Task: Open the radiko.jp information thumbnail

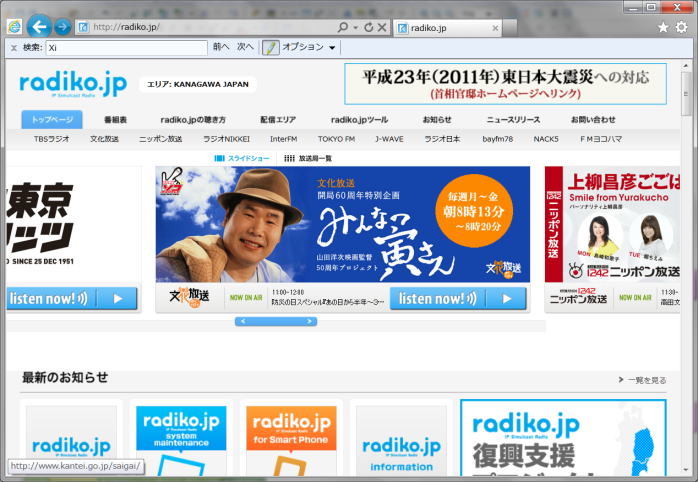Action: (x=402, y=441)
